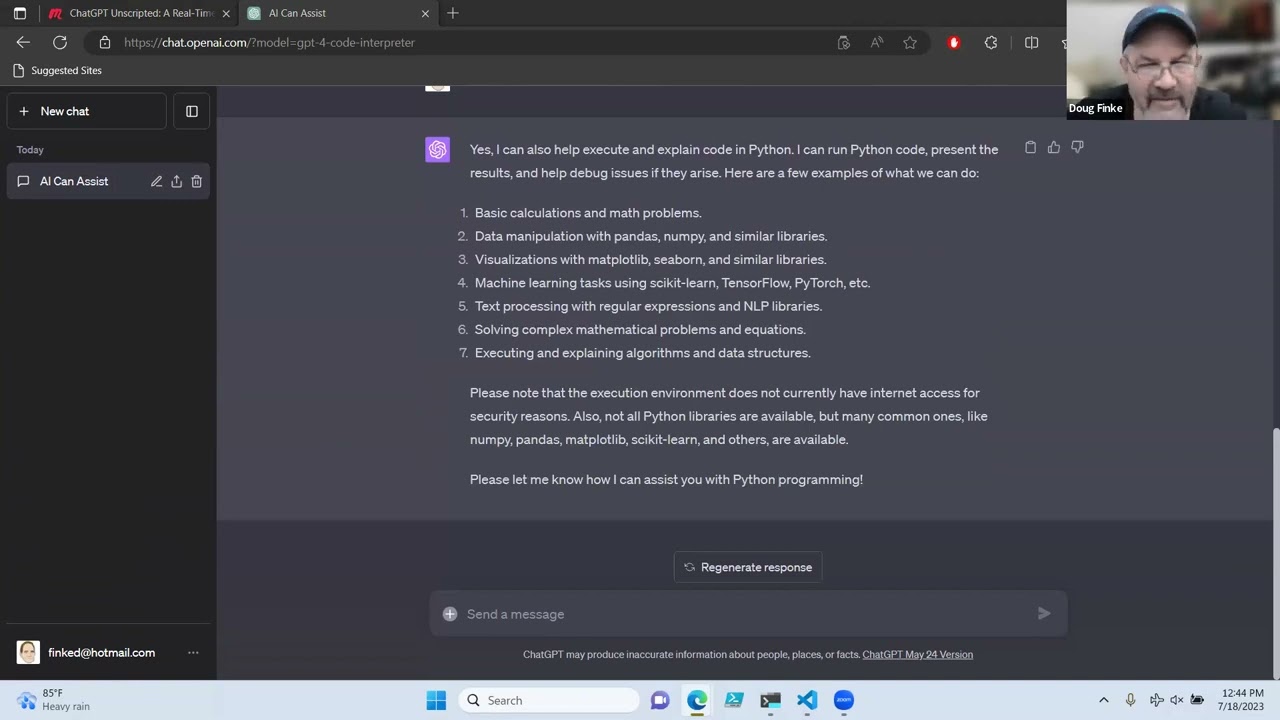Click the plus attach file icon

coord(450,614)
